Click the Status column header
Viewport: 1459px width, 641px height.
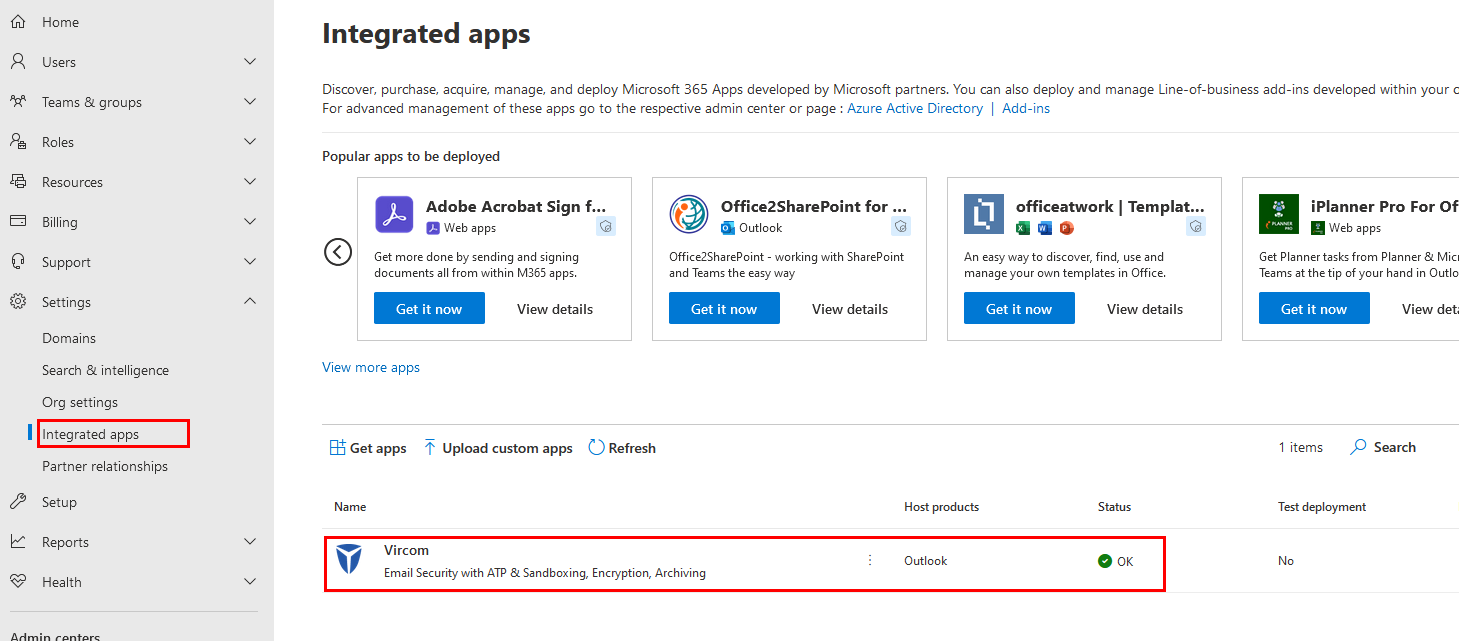click(x=1114, y=507)
